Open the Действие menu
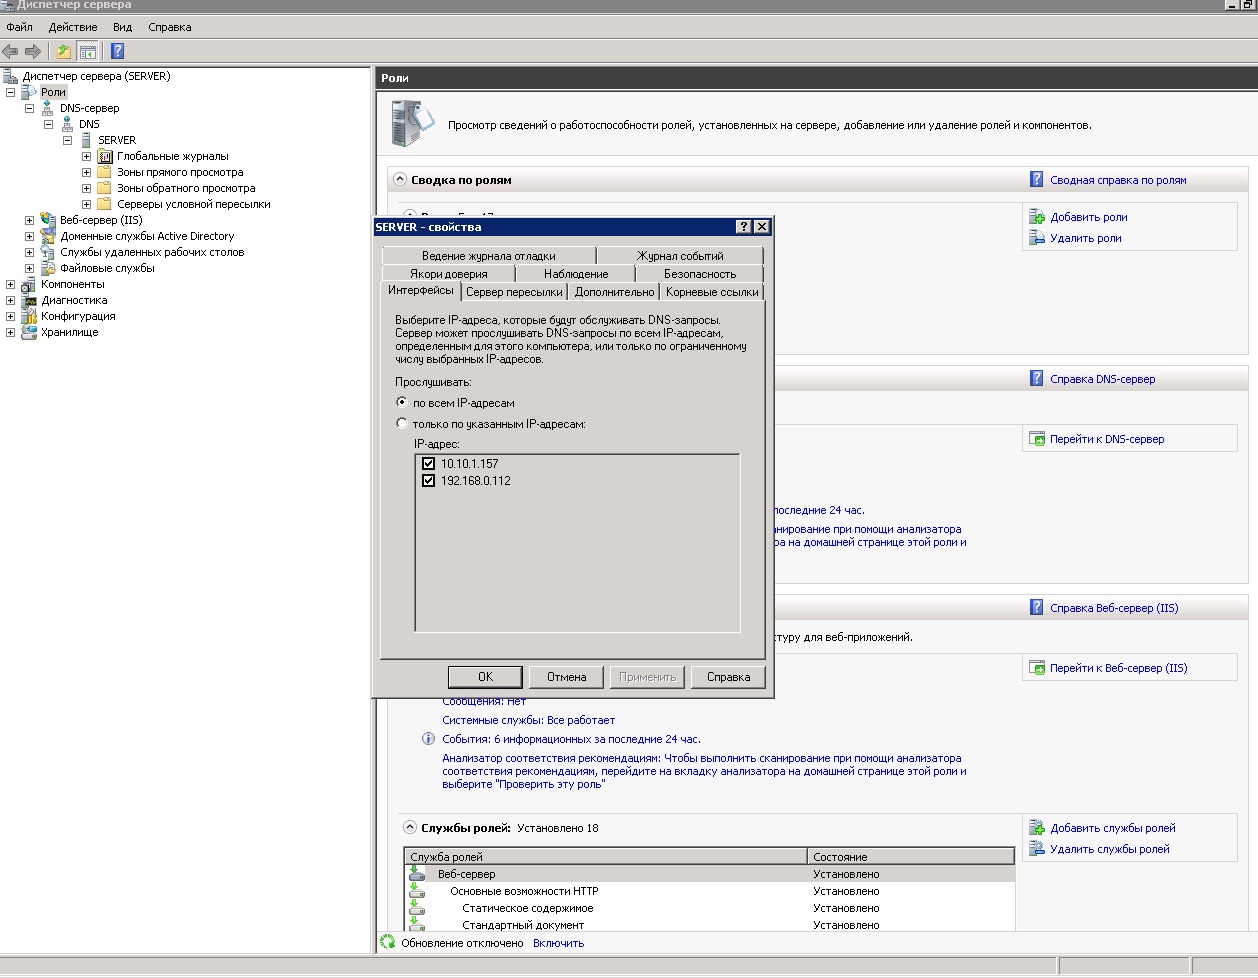Screen dimensions: 1258x978 [x=73, y=27]
